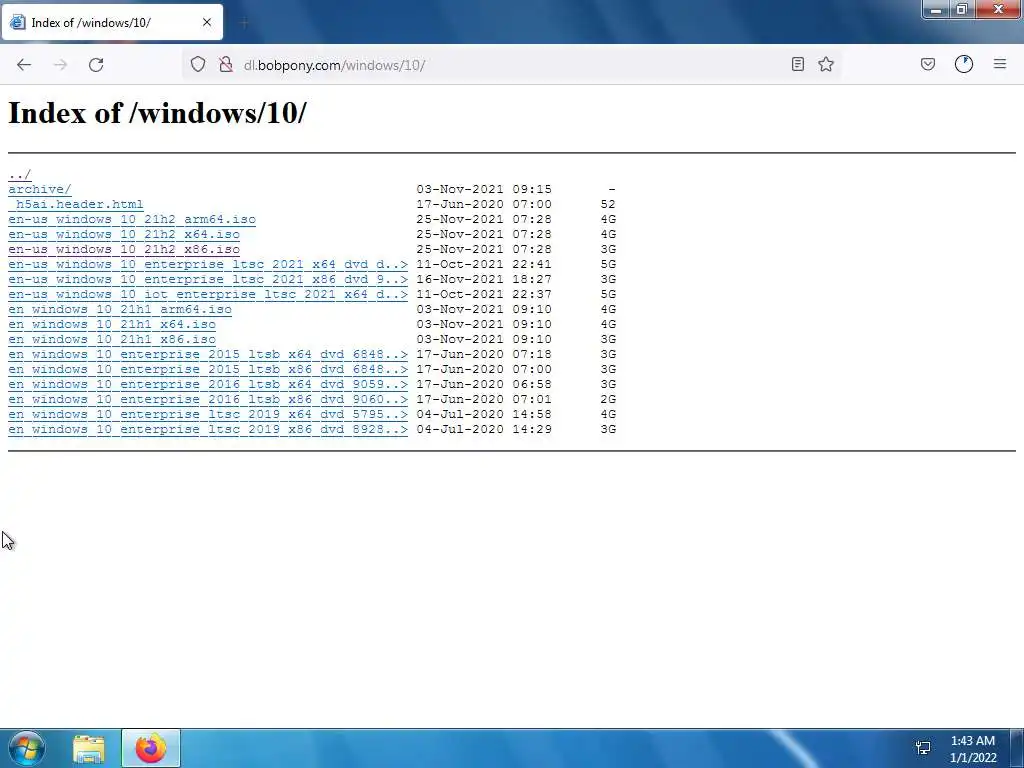The image size is (1024, 768).
Task: Download en-us_windows_10_21h2_x64.iso
Action: pos(124,234)
